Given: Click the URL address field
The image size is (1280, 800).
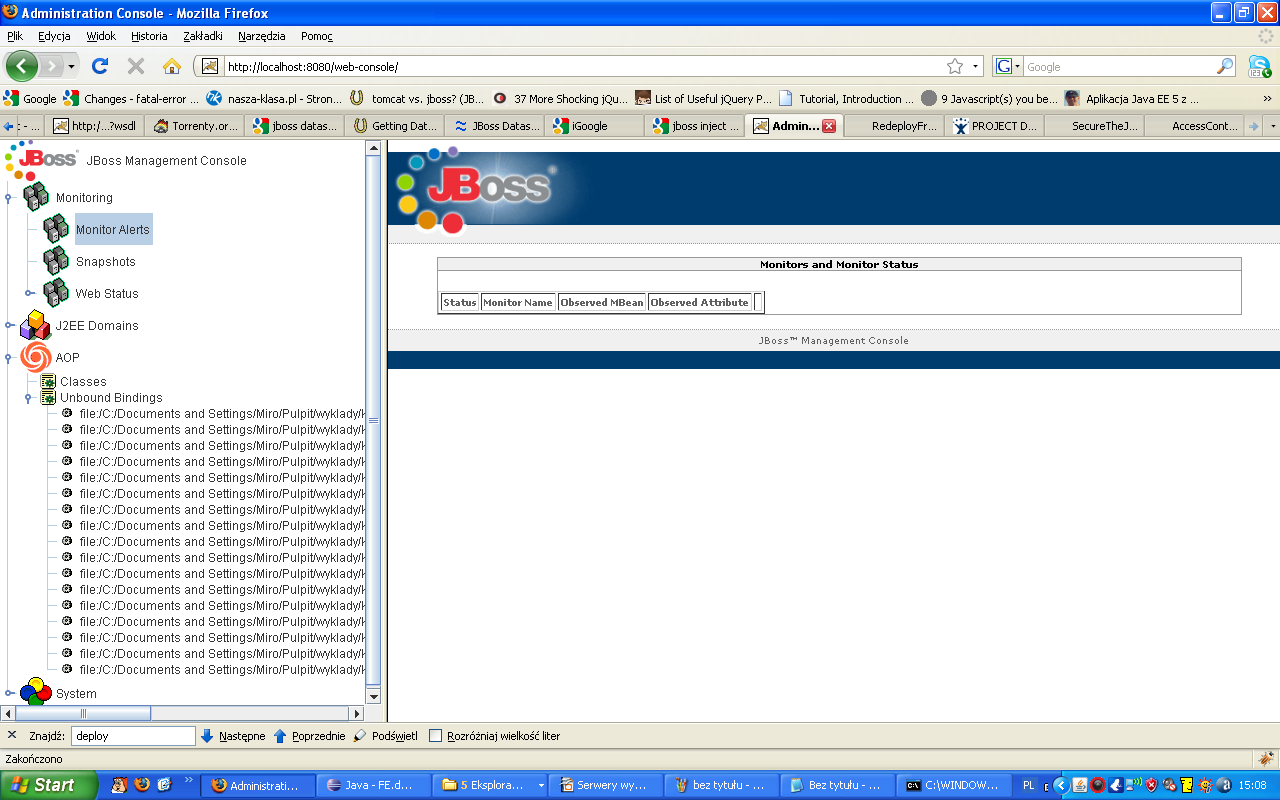Looking at the screenshot, I should click(583, 66).
